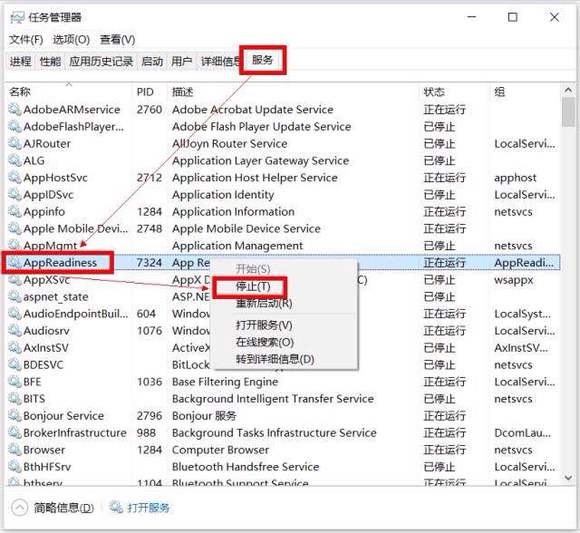Screen dimensions: 580x533
Task: Click the AdobeFlashPlayer service icon
Action: click(15, 126)
